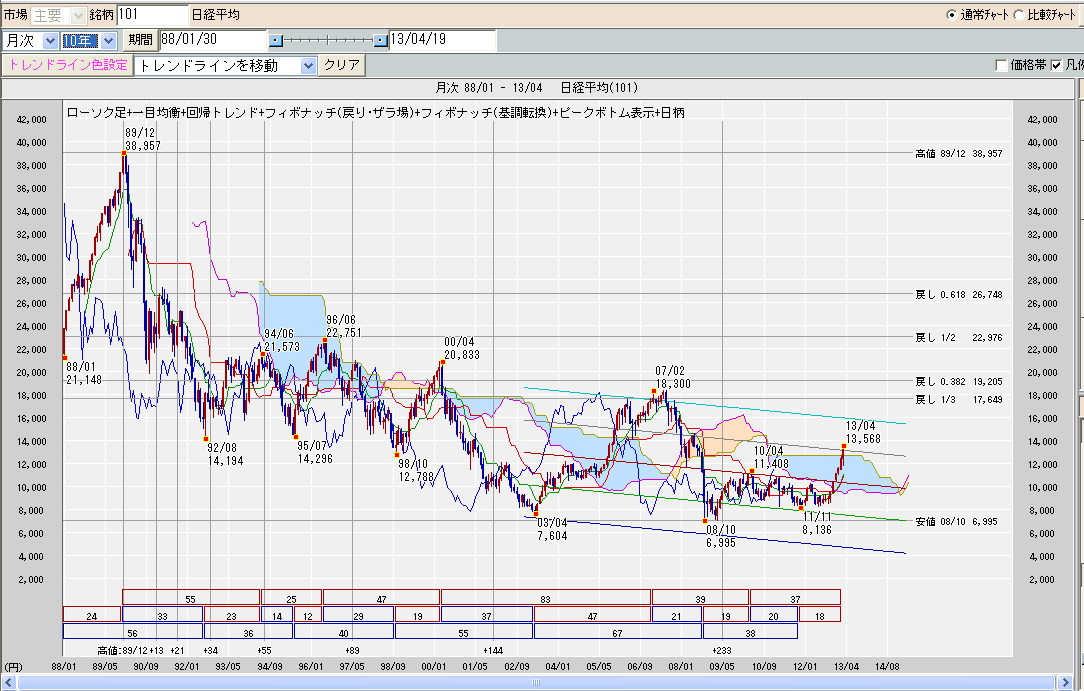
Task: Click the +144 months-from-high marker
Action: coord(493,650)
